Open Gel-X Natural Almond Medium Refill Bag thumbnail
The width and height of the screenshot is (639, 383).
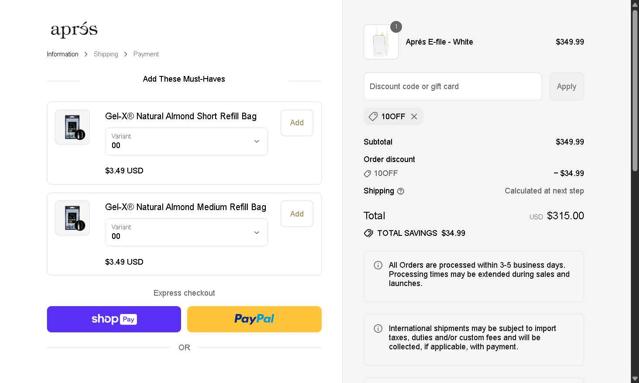tap(73, 218)
